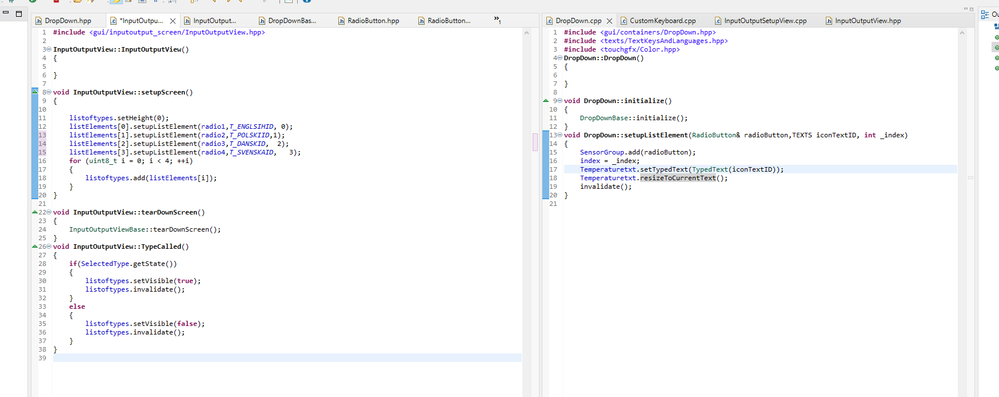
Task: Fold DropDown::setupListElement function on line 13
Action: tap(560, 135)
